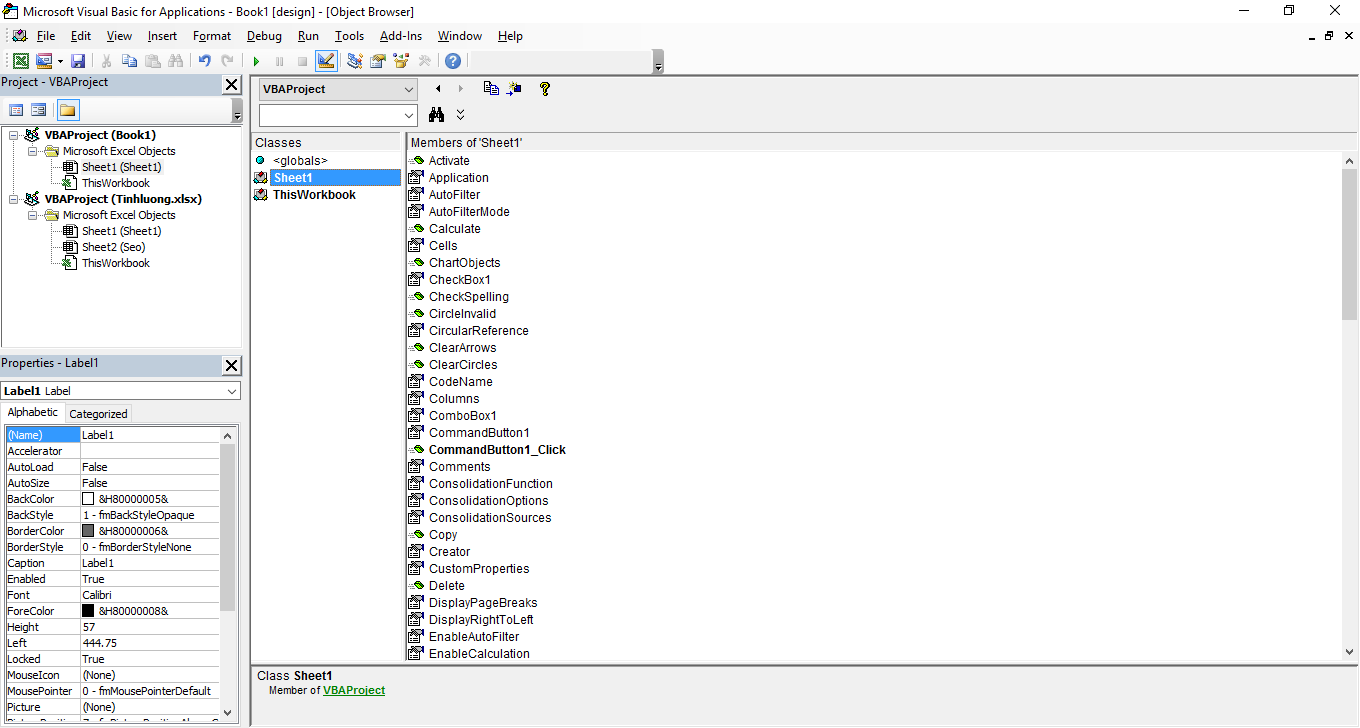Click the View Code icon in Project panel

click(x=16, y=110)
